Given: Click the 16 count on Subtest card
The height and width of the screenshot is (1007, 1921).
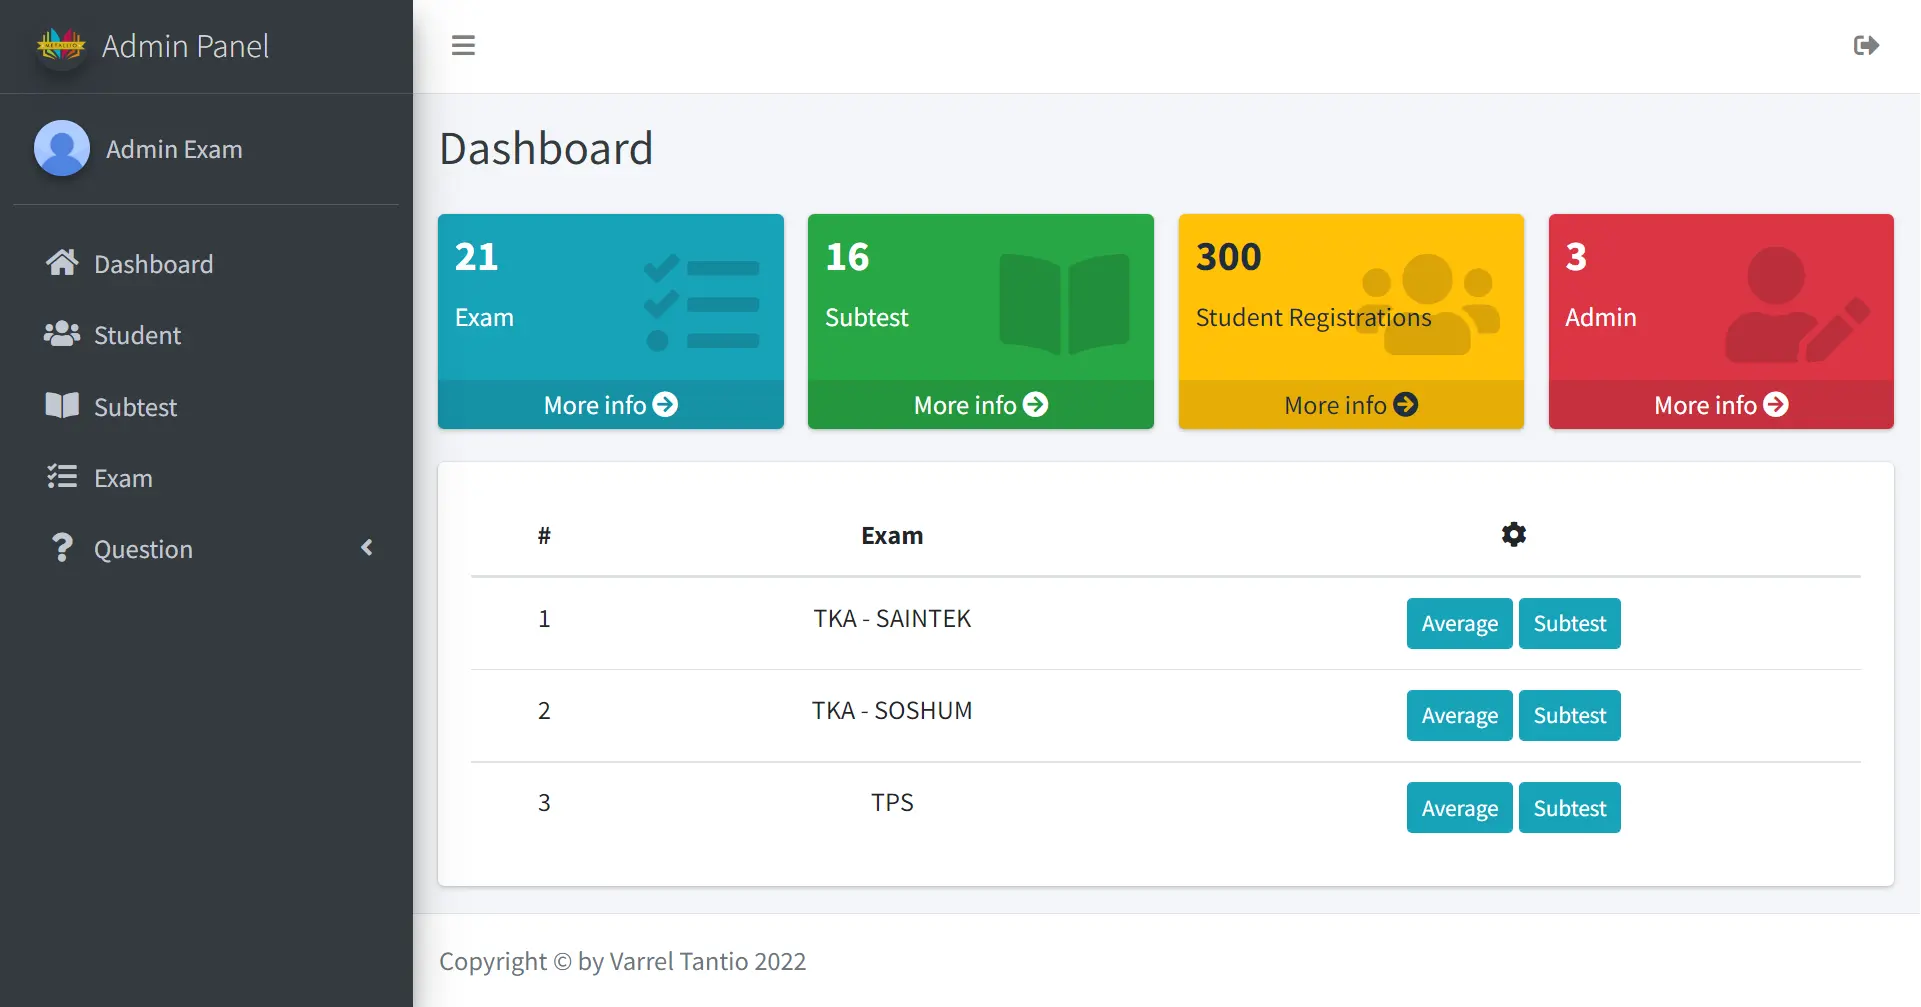Looking at the screenshot, I should [x=847, y=257].
